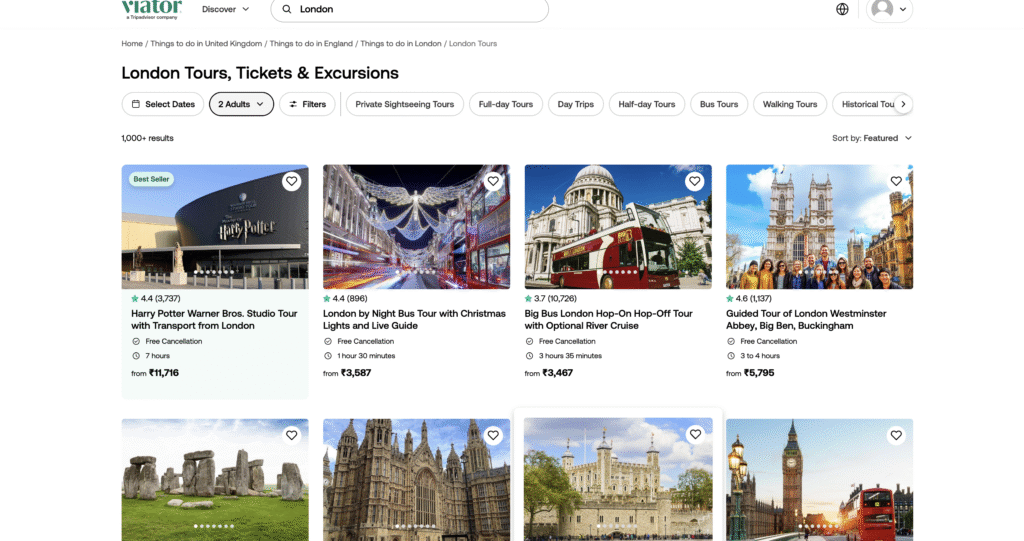Add Westminster Abbey guided tour to wishlist
The height and width of the screenshot is (541, 1024).
tap(896, 181)
